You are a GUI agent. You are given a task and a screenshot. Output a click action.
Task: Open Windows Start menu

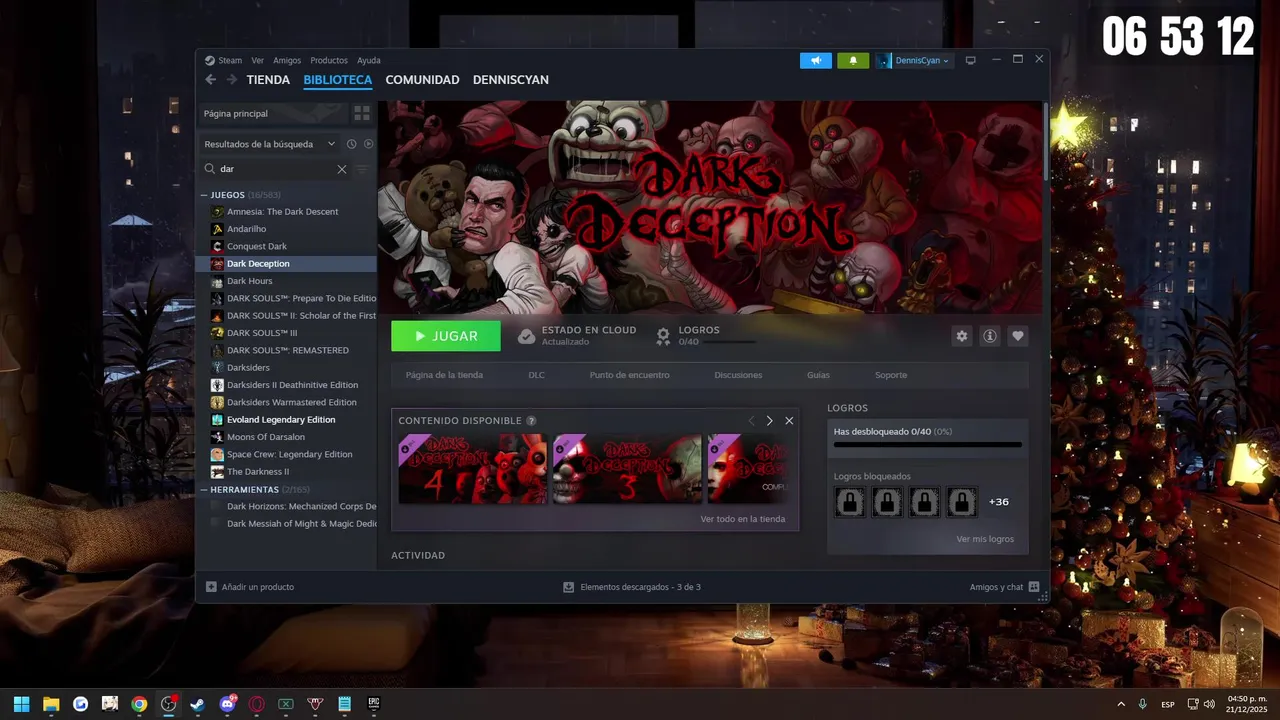click(x=22, y=704)
